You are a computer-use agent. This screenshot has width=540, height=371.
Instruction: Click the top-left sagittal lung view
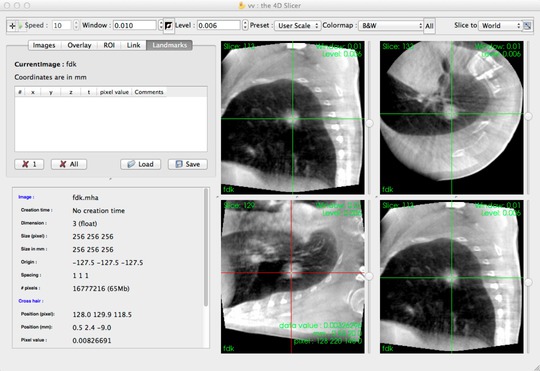point(292,117)
